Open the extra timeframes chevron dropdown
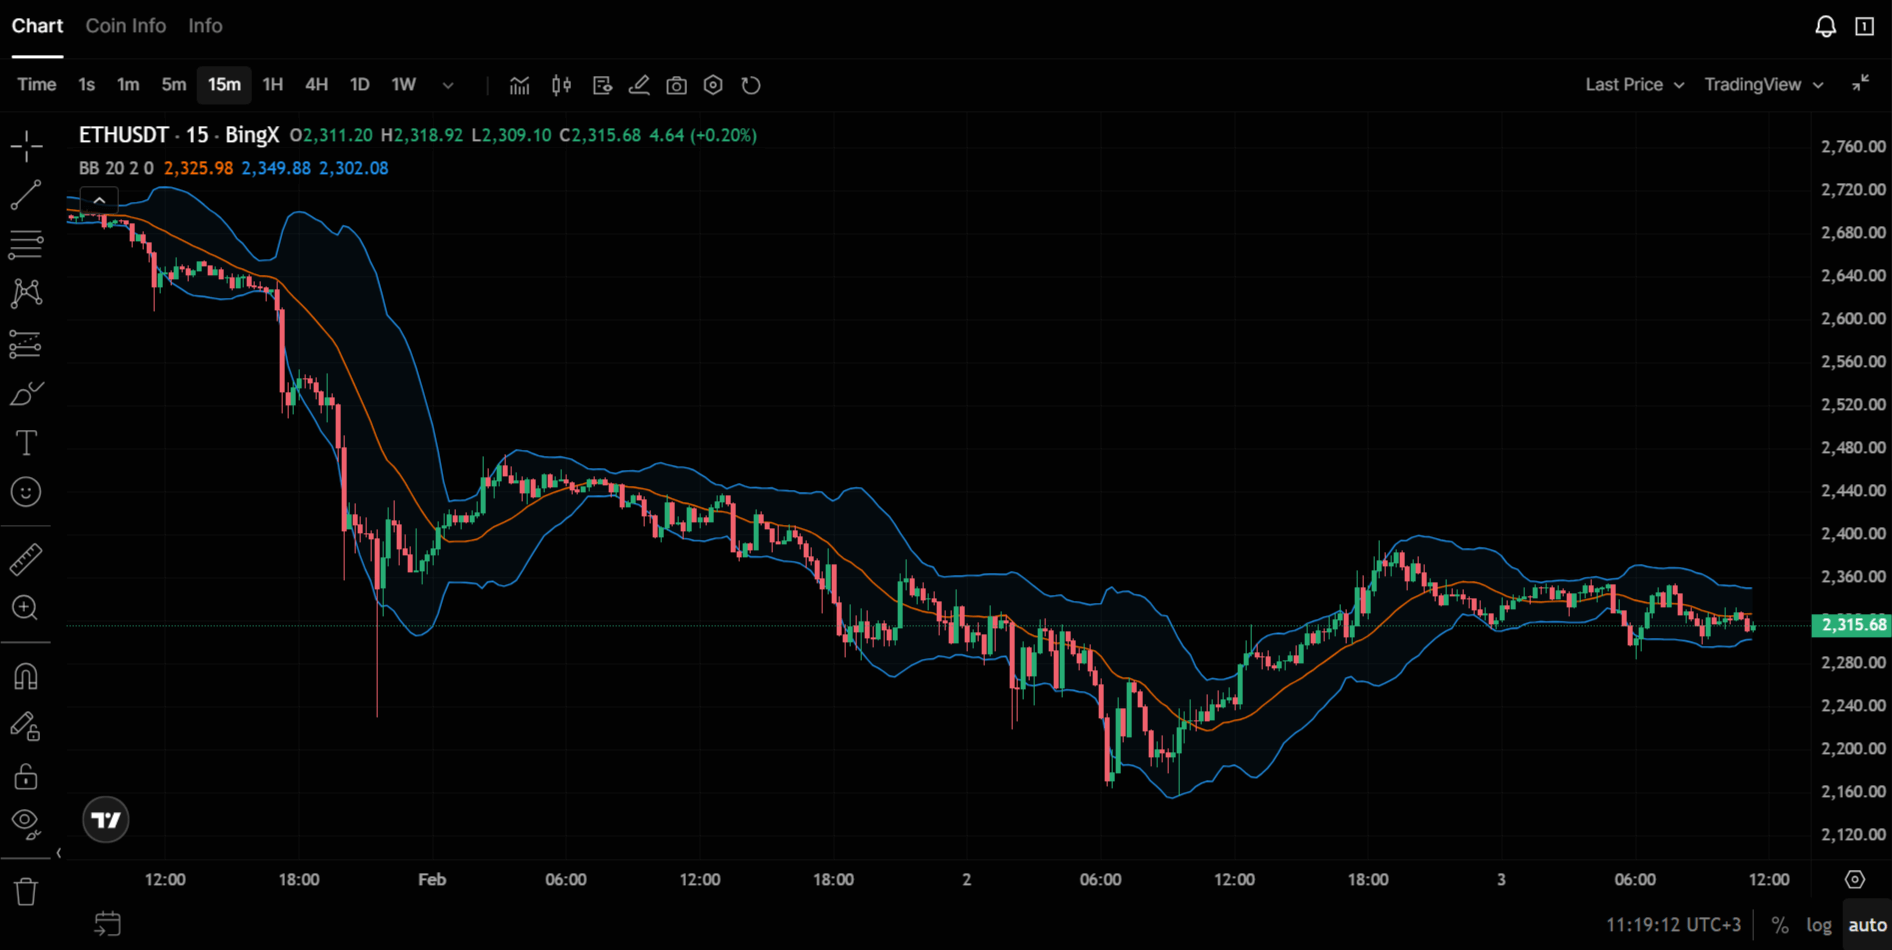 tap(447, 85)
